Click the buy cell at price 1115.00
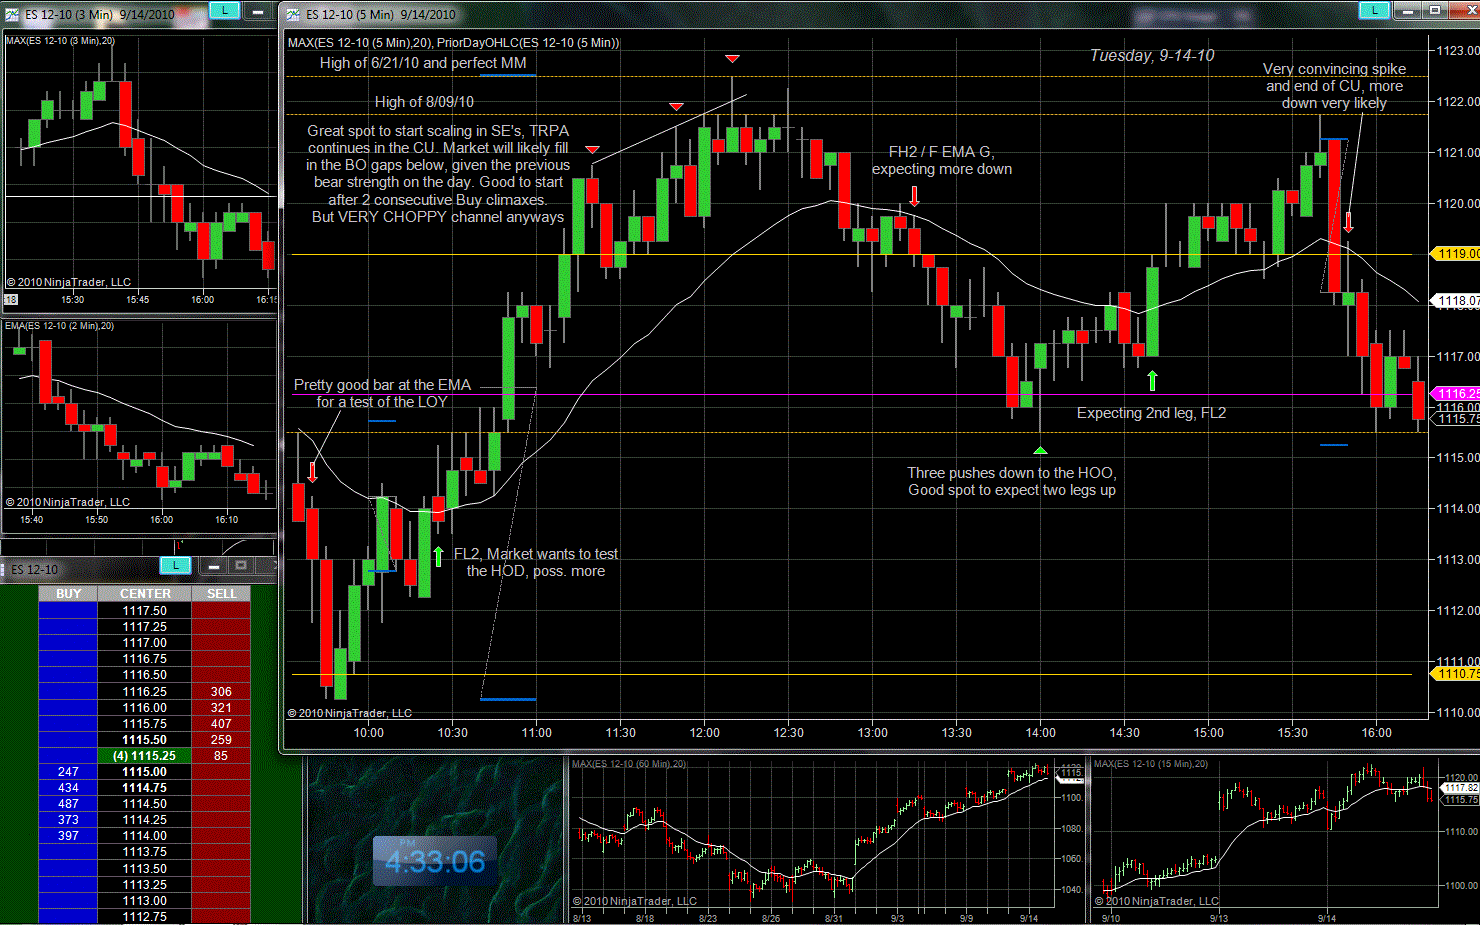 tap(68, 772)
